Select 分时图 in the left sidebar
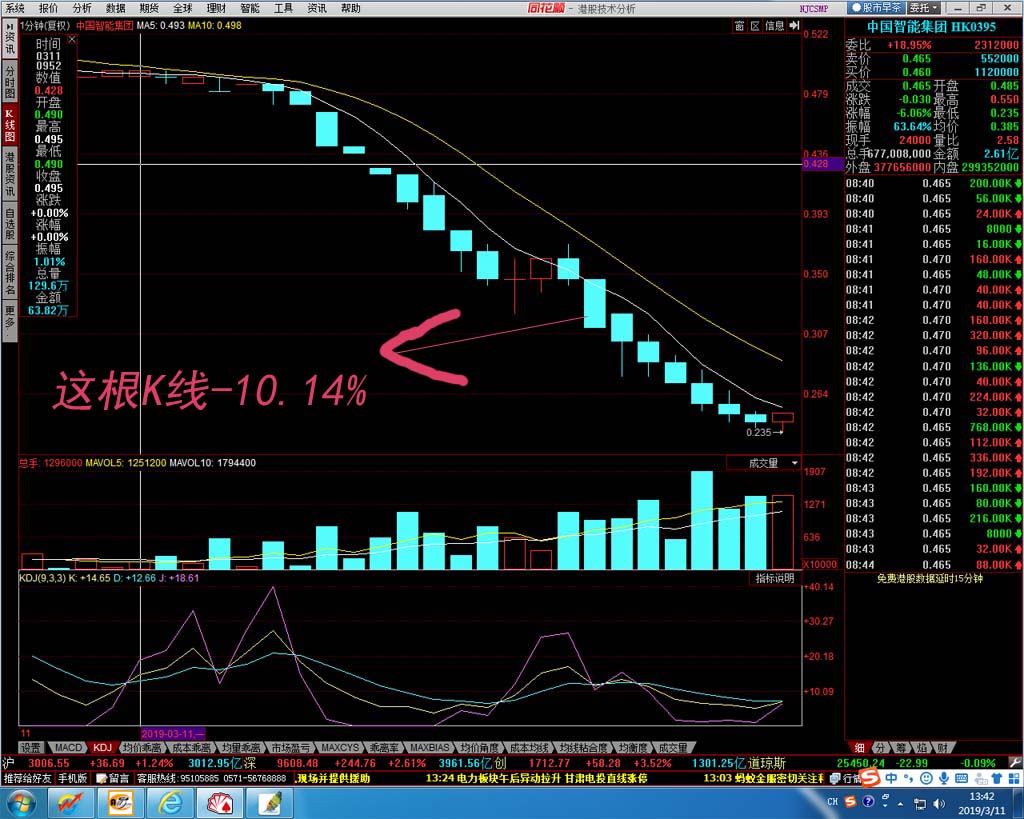The width and height of the screenshot is (1024, 819). [x=9, y=82]
